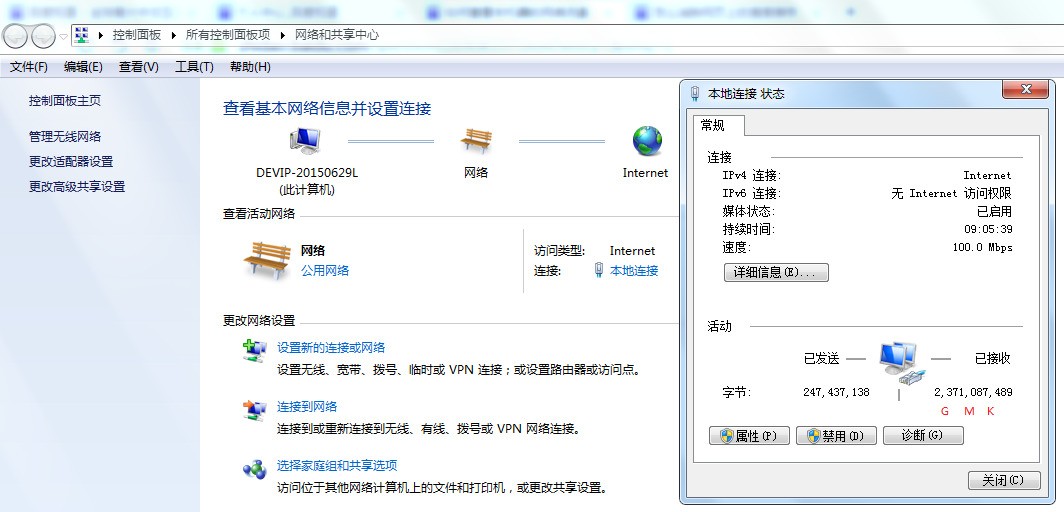Click the 详细信息(E)... button

tap(776, 272)
